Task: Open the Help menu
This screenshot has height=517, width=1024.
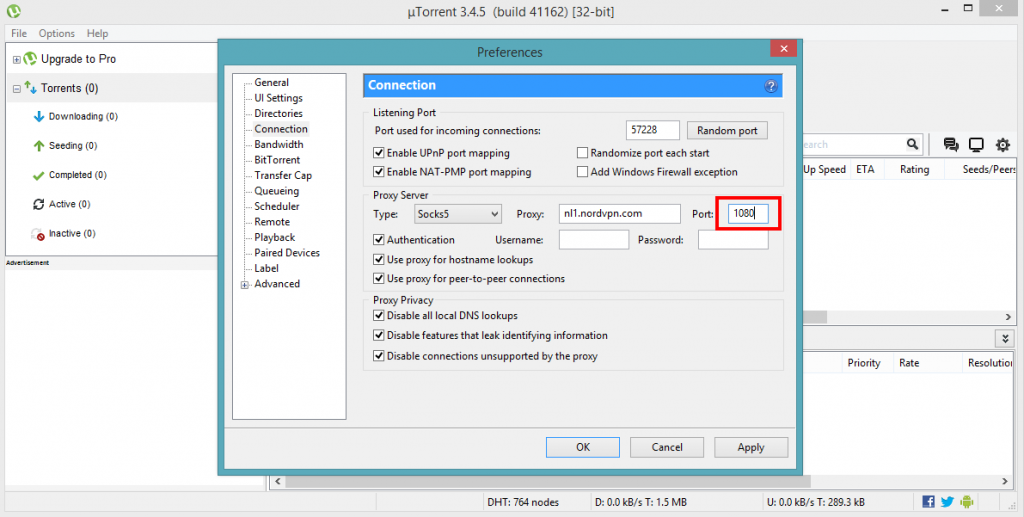Action: tap(97, 33)
